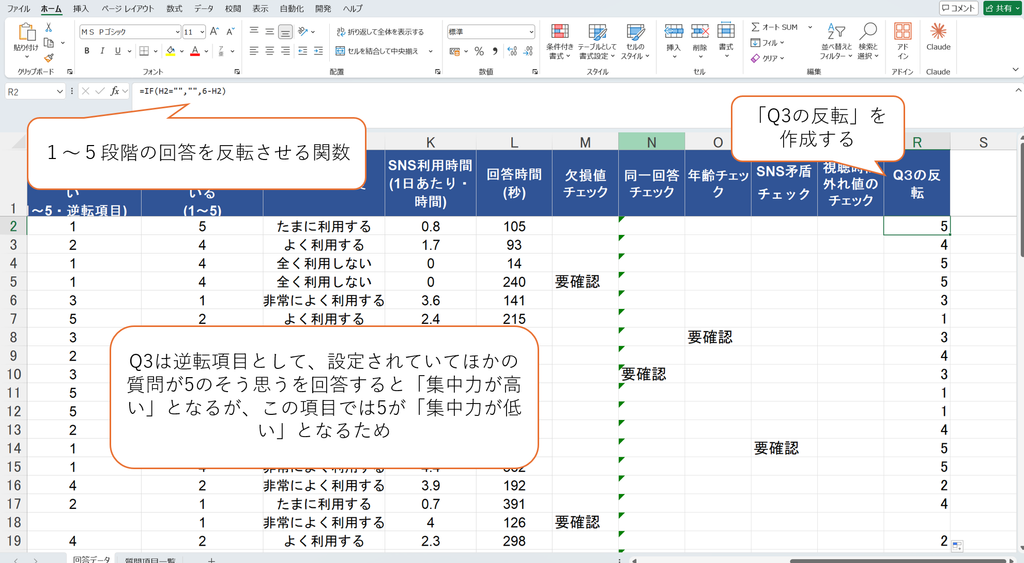This screenshot has height=563, width=1024.
Task: Expand the number format dropdown
Action: 531,31
